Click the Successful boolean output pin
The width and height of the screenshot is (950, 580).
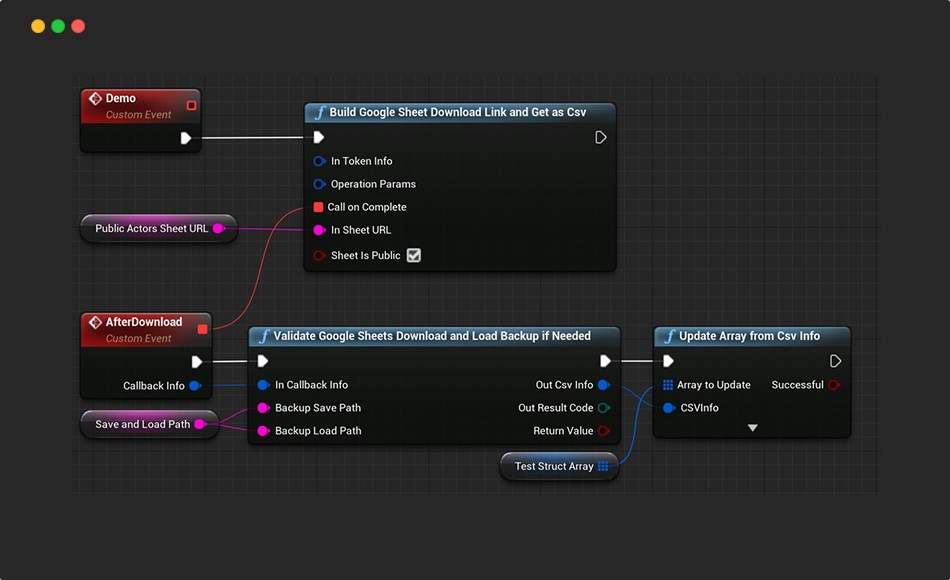834,385
